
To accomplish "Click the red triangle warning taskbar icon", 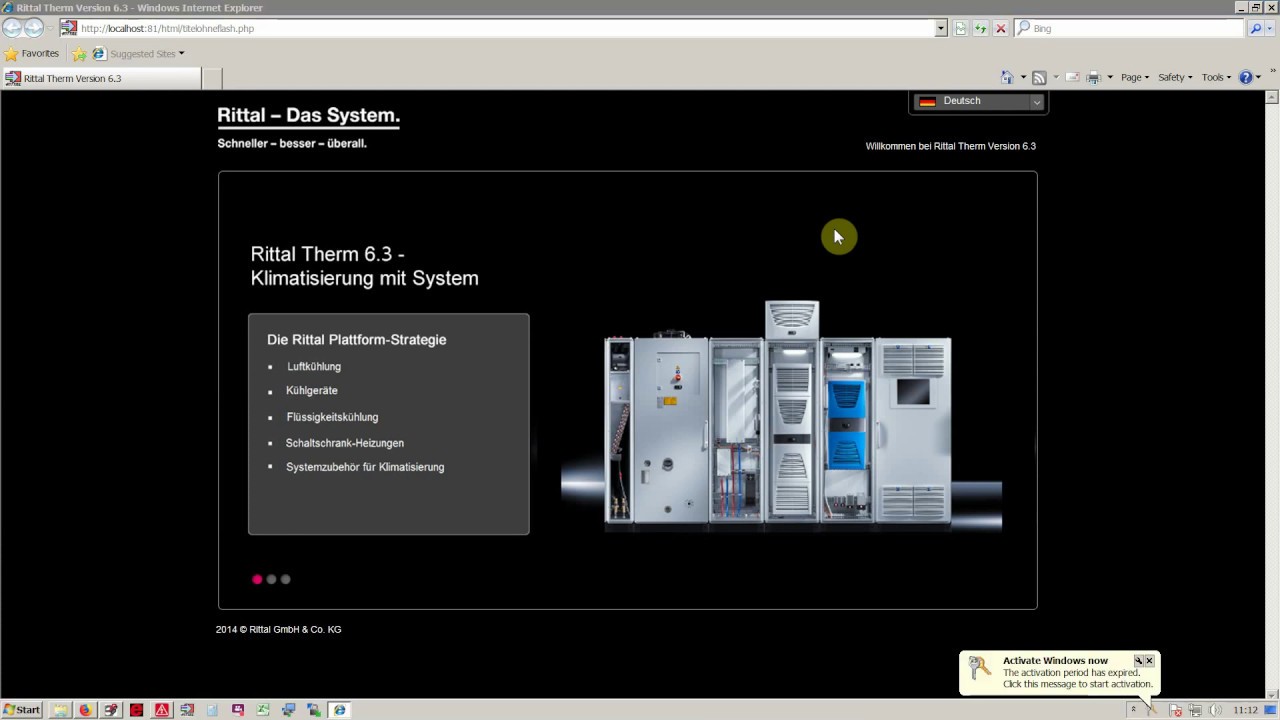I will point(161,710).
